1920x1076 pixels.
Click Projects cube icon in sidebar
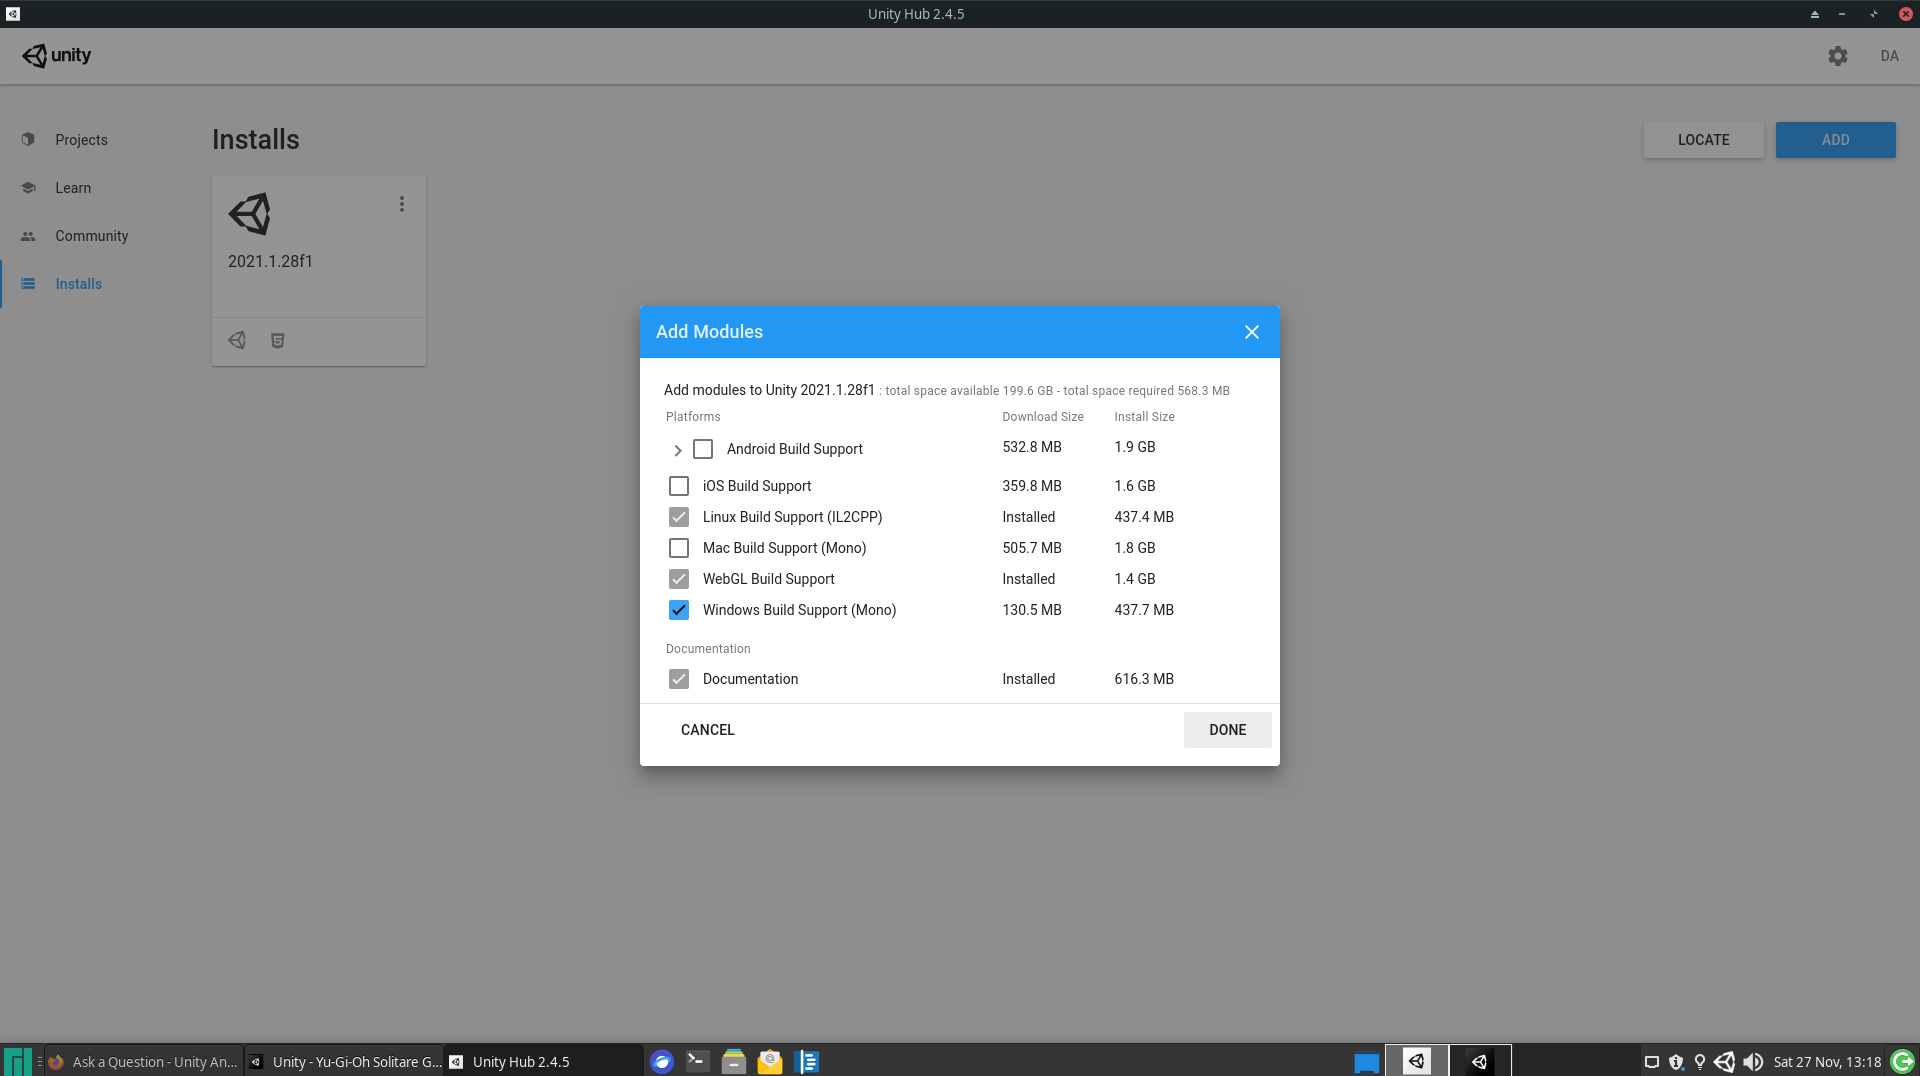click(x=28, y=140)
